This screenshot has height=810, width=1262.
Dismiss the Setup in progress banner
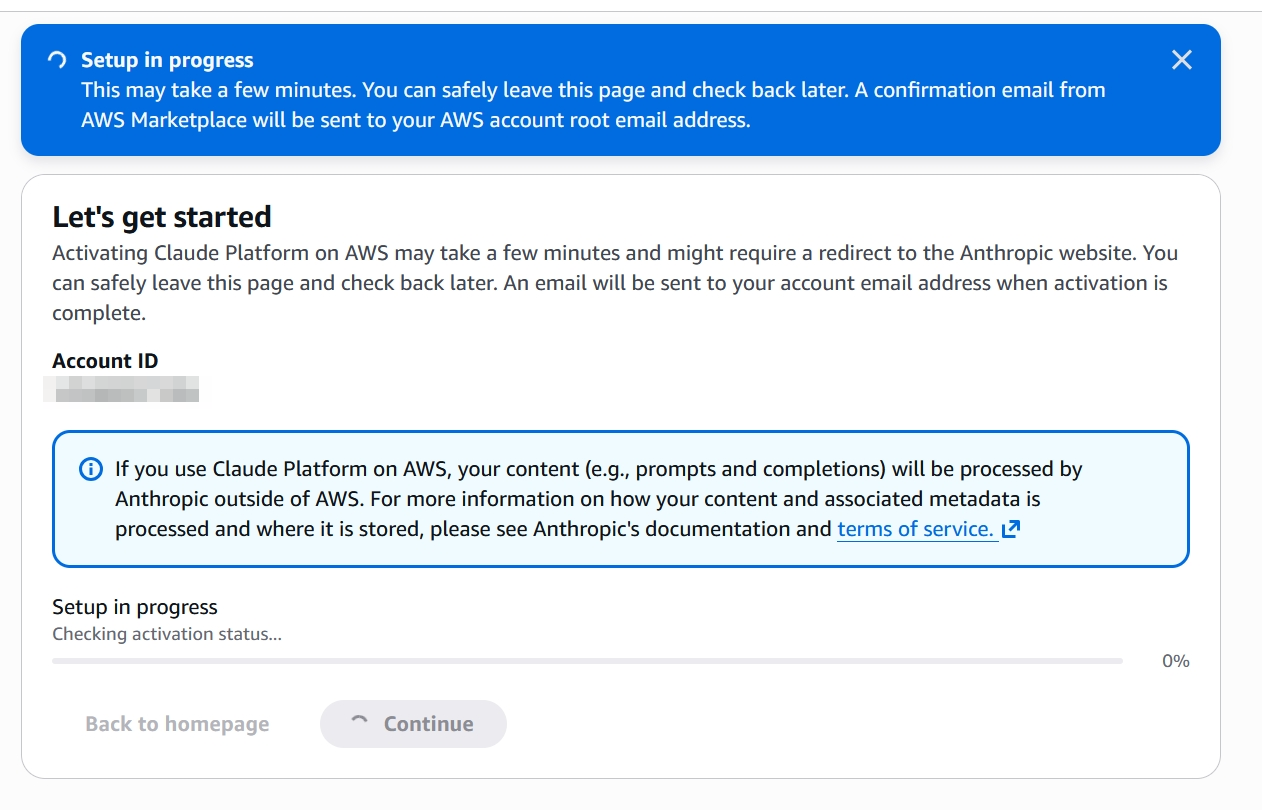coord(1181,60)
